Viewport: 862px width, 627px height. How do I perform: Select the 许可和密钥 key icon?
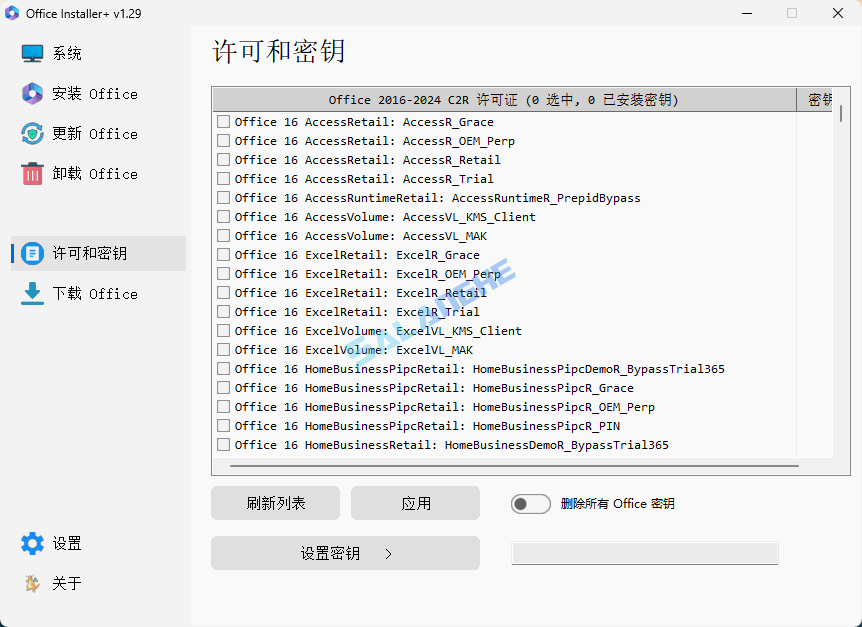coord(31,253)
